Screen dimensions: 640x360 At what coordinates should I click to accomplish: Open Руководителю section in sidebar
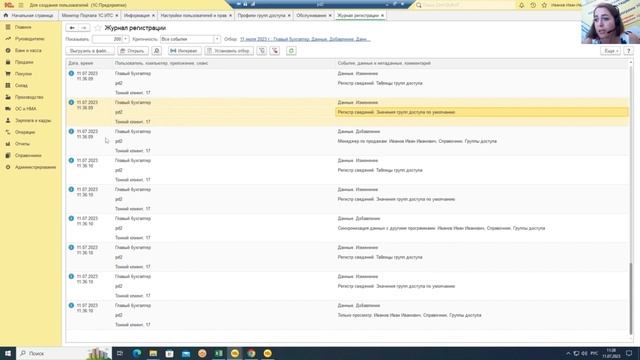29,39
